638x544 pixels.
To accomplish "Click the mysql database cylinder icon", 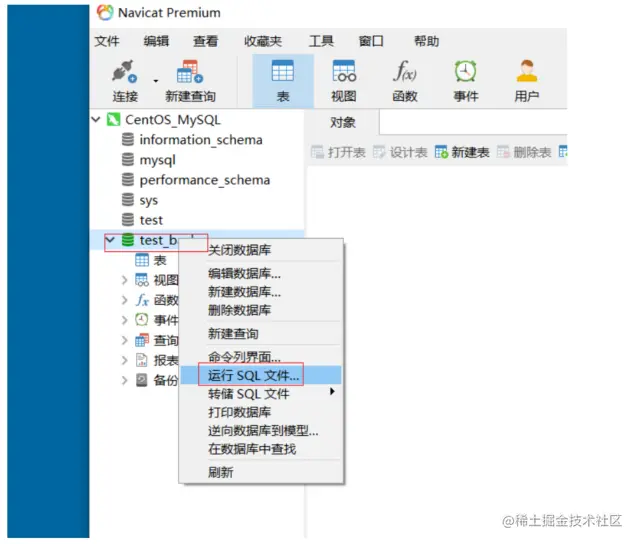I will pyautogui.click(x=128, y=159).
